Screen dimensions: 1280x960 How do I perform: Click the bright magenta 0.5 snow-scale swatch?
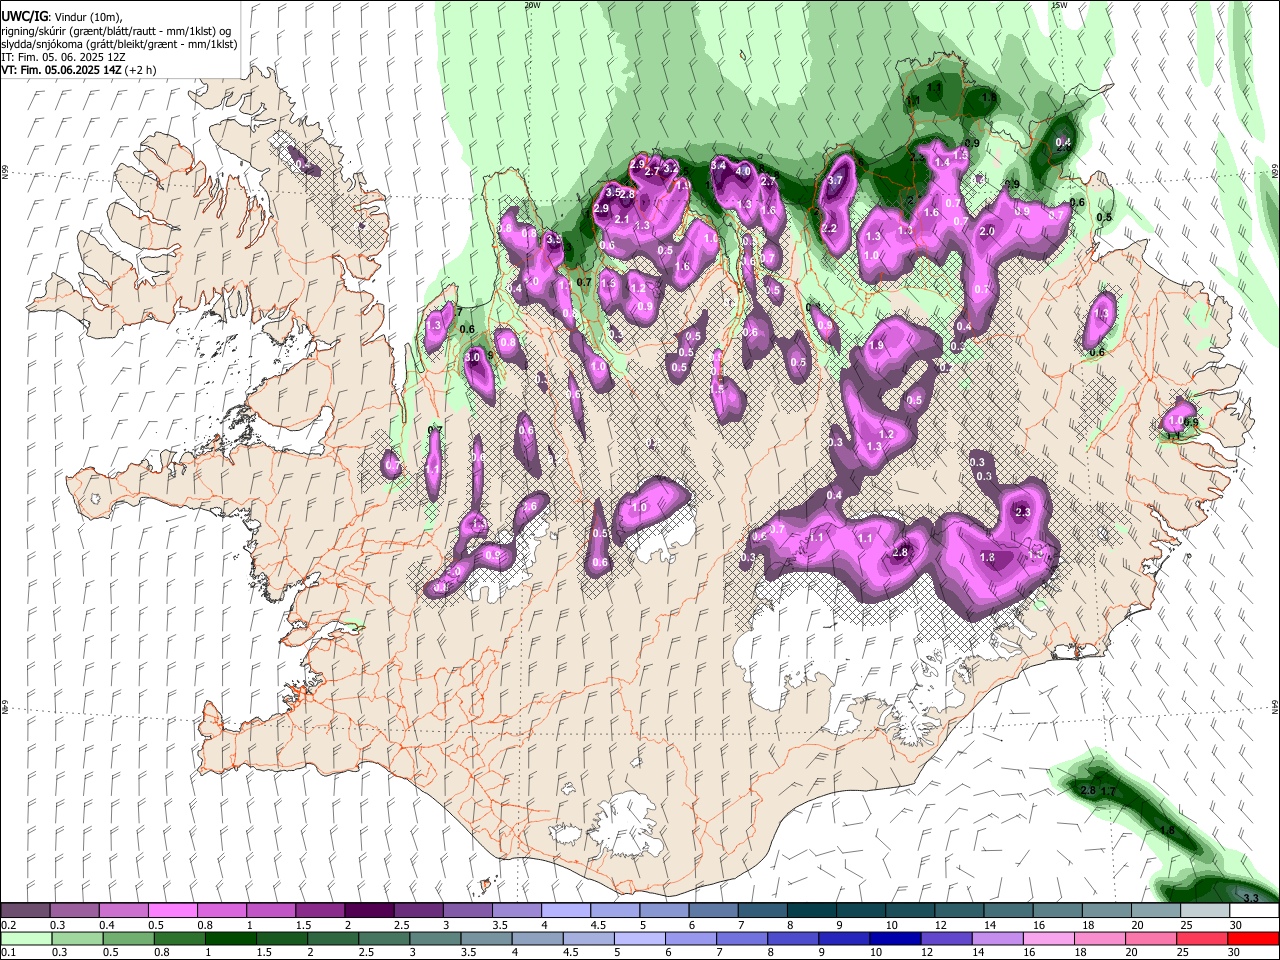click(x=172, y=911)
